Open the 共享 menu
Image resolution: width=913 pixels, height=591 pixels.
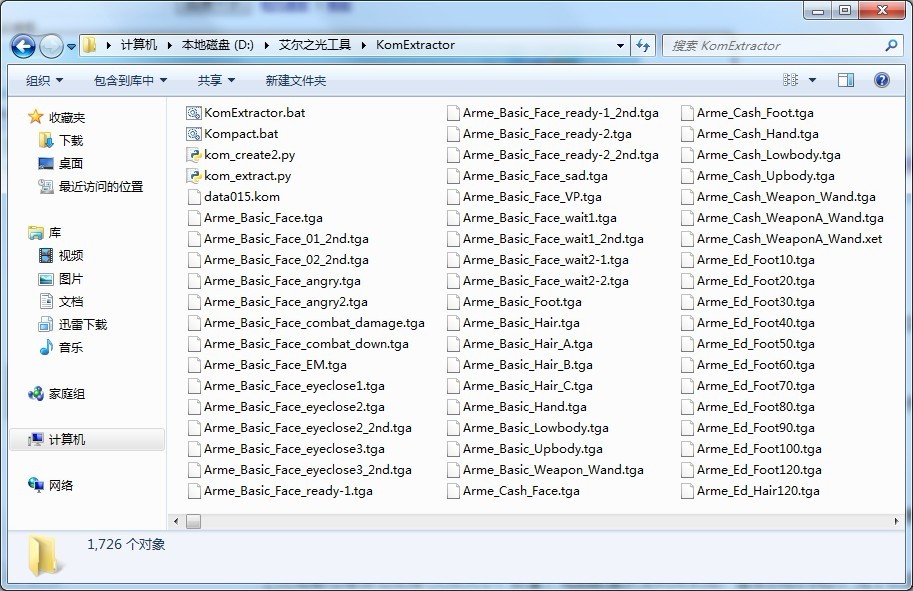216,80
